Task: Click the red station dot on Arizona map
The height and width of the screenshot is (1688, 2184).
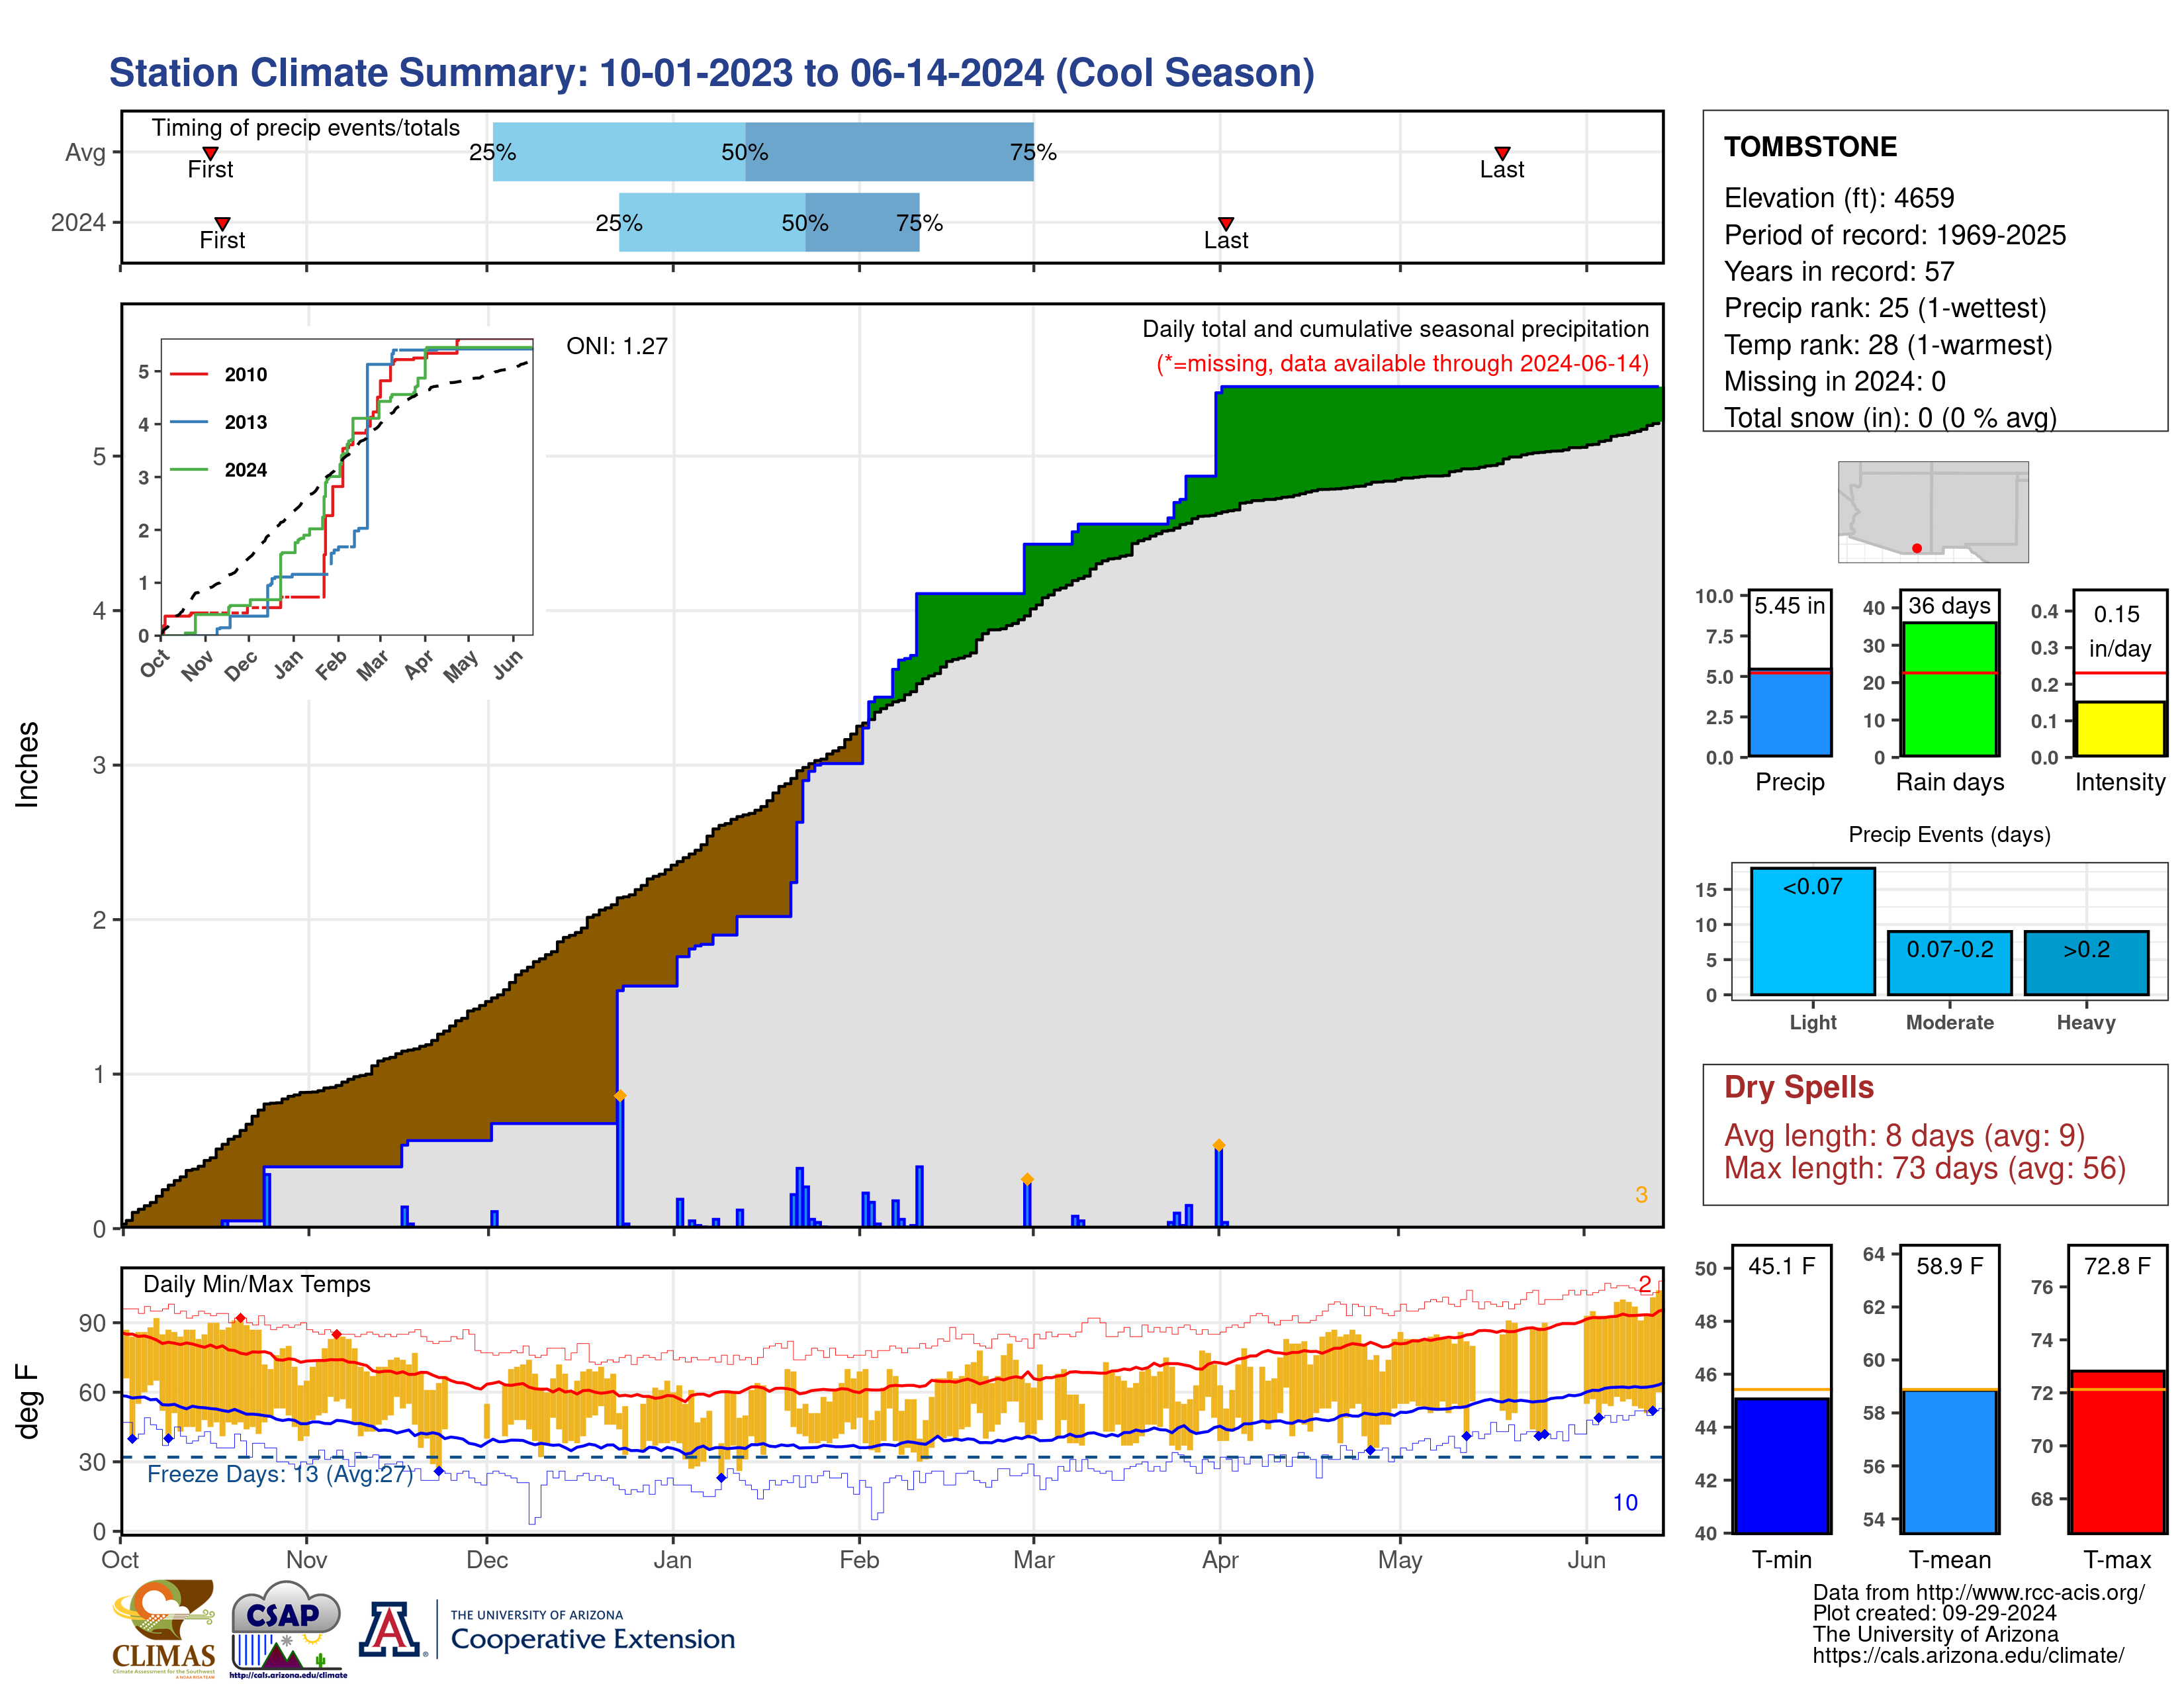Action: click(1917, 548)
